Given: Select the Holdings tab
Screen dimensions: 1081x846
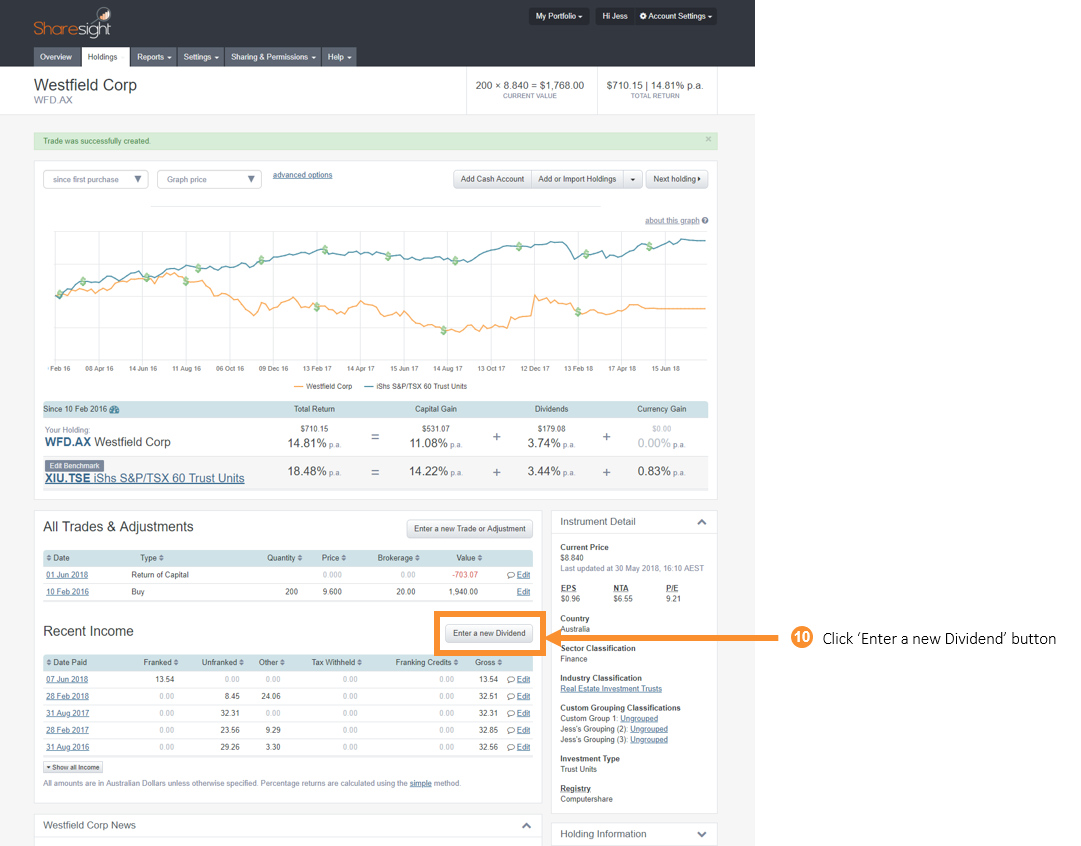Looking at the screenshot, I should coord(103,57).
